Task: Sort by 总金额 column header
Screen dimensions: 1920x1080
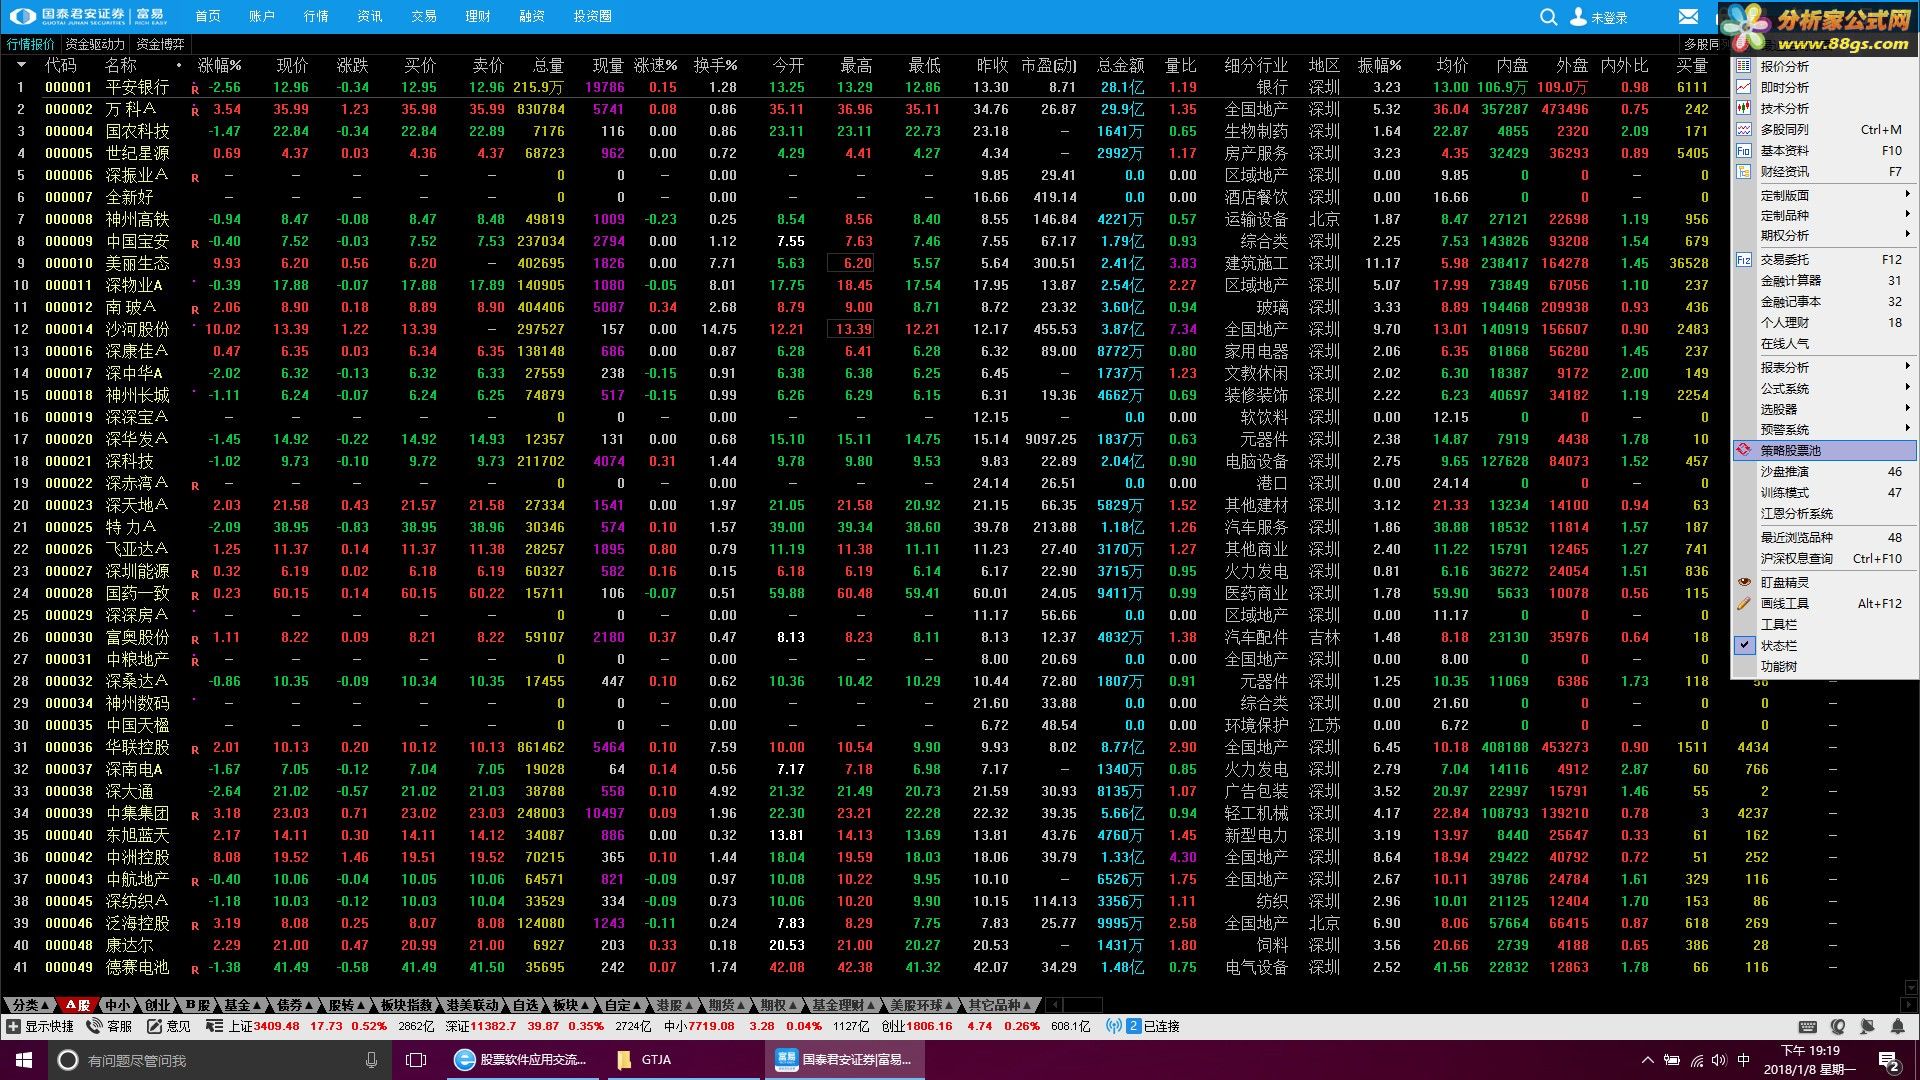Action: coord(1120,65)
